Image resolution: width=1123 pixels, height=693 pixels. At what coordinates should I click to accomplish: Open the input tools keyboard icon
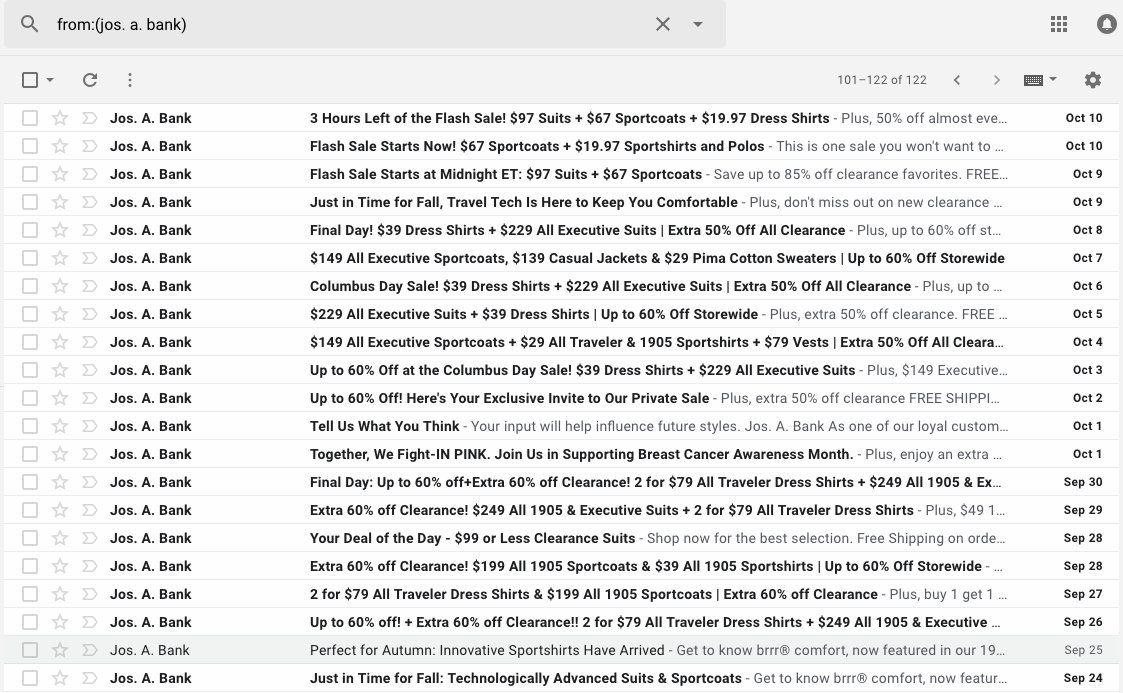(x=1033, y=80)
